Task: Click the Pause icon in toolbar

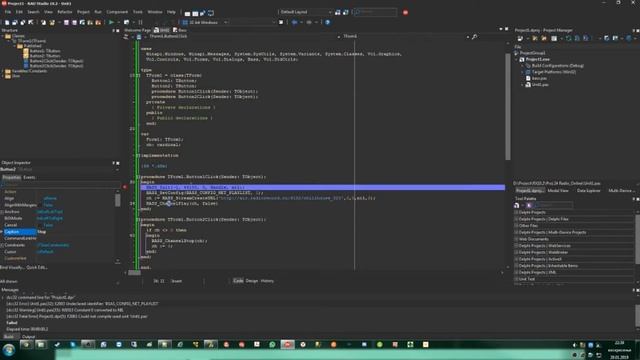Action: pyautogui.click(x=140, y=22)
